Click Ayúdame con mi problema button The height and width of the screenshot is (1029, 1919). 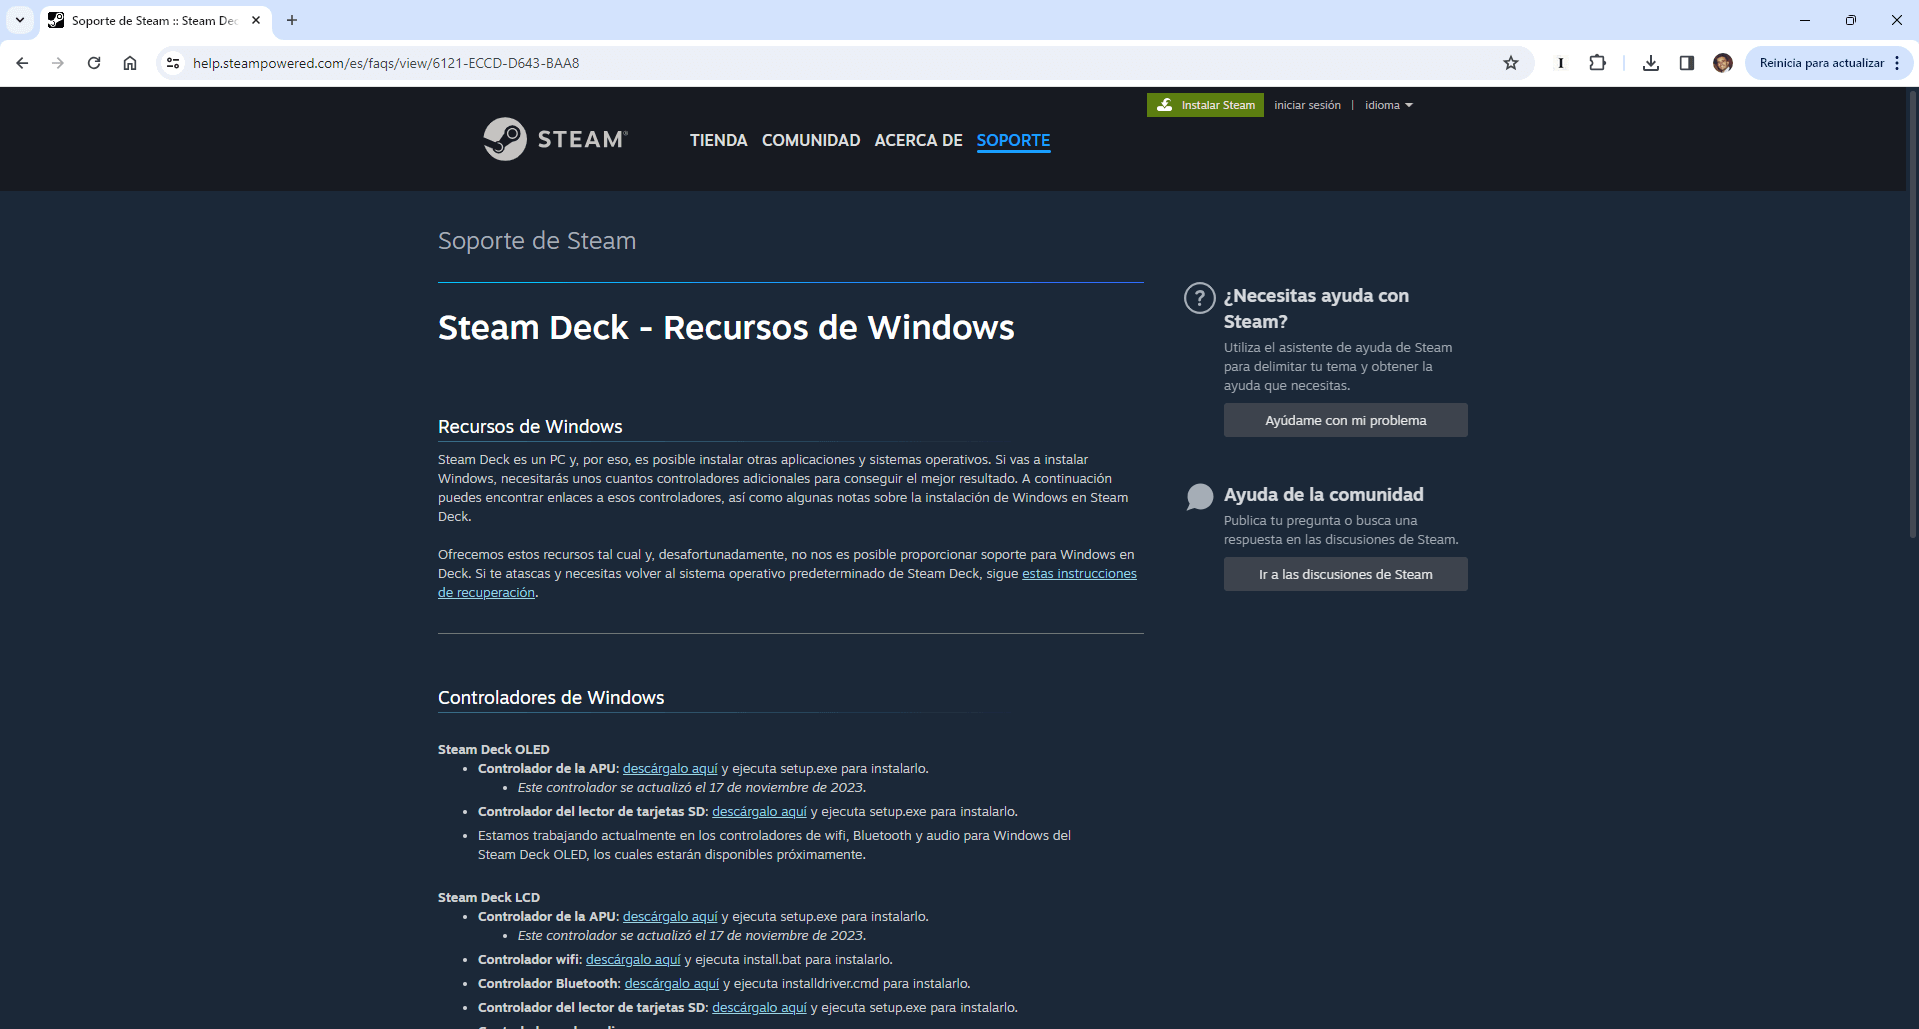[x=1345, y=420]
